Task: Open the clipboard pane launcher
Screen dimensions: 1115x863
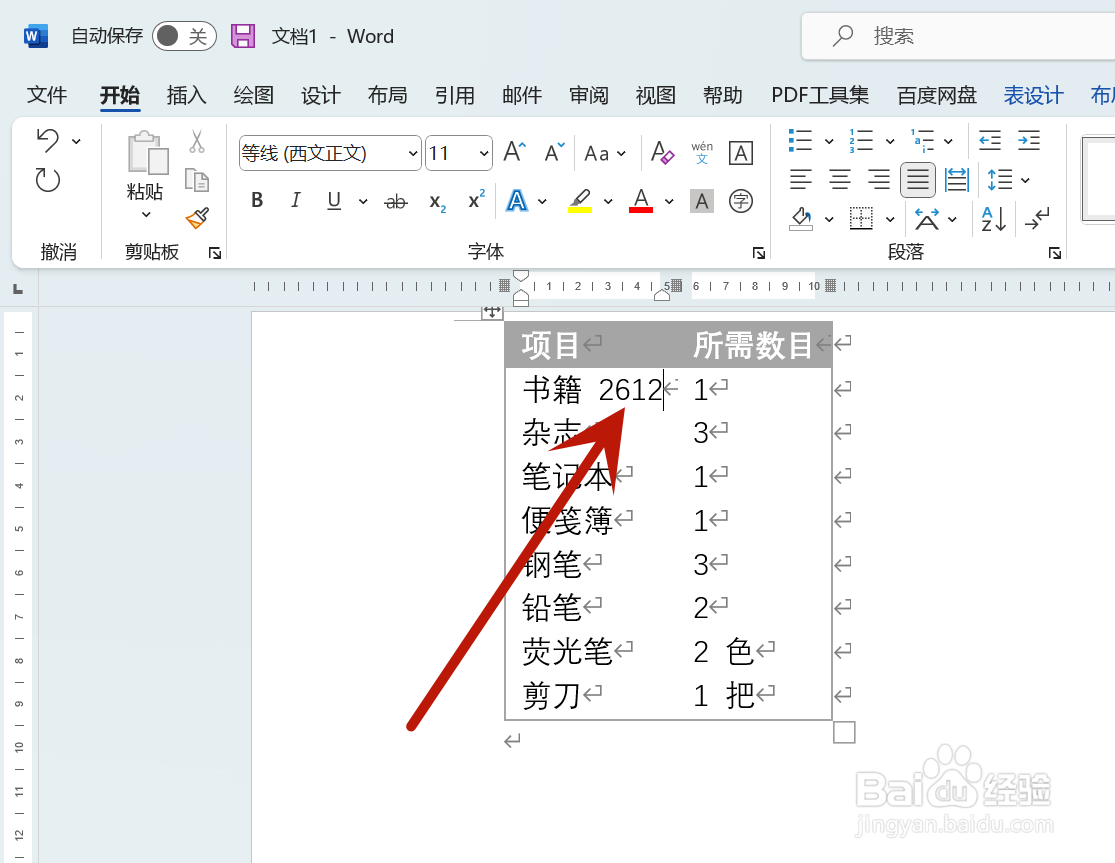Action: [215, 252]
